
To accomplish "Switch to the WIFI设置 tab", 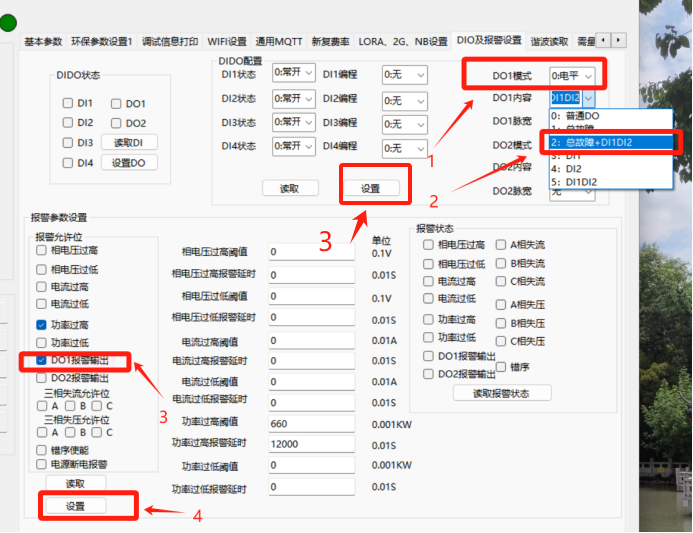I will pos(227,42).
